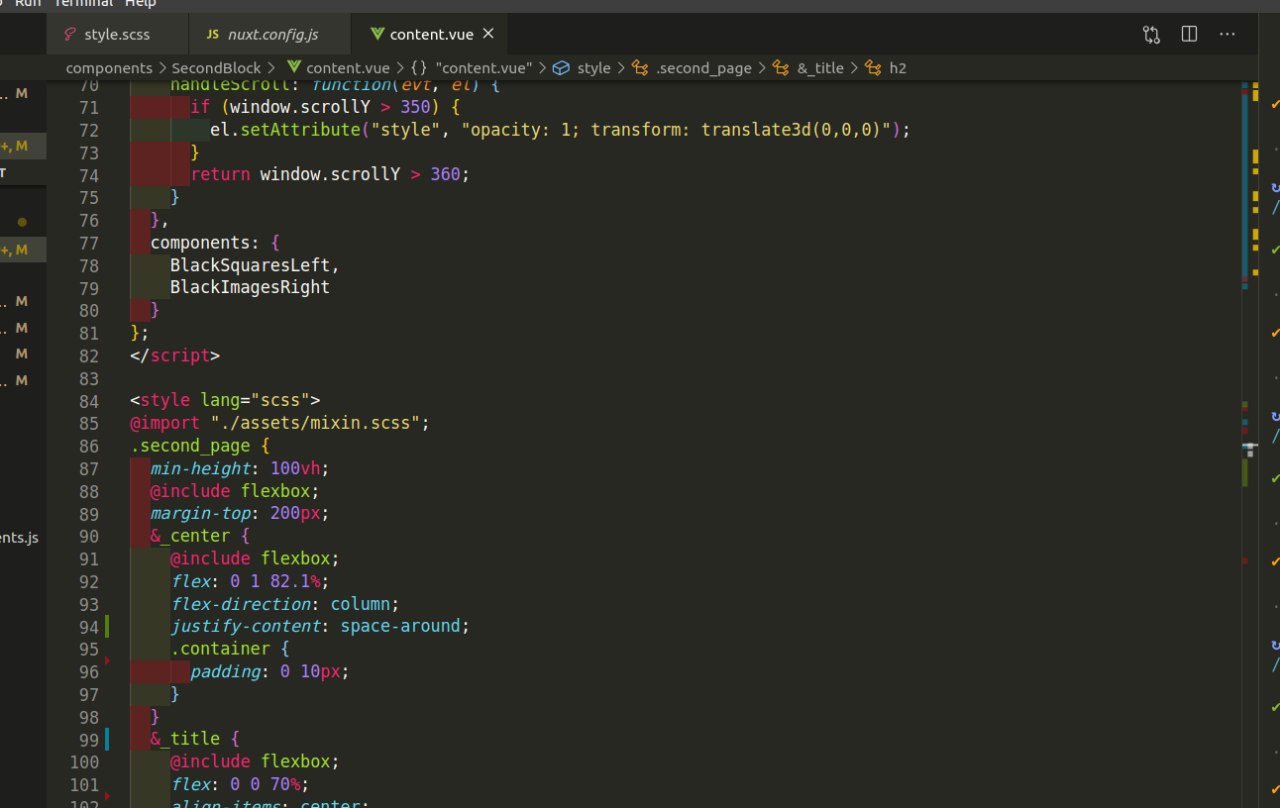Image resolution: width=1280 pixels, height=808 pixels.
Task: Open the components breadcrumb folder
Action: 109,68
